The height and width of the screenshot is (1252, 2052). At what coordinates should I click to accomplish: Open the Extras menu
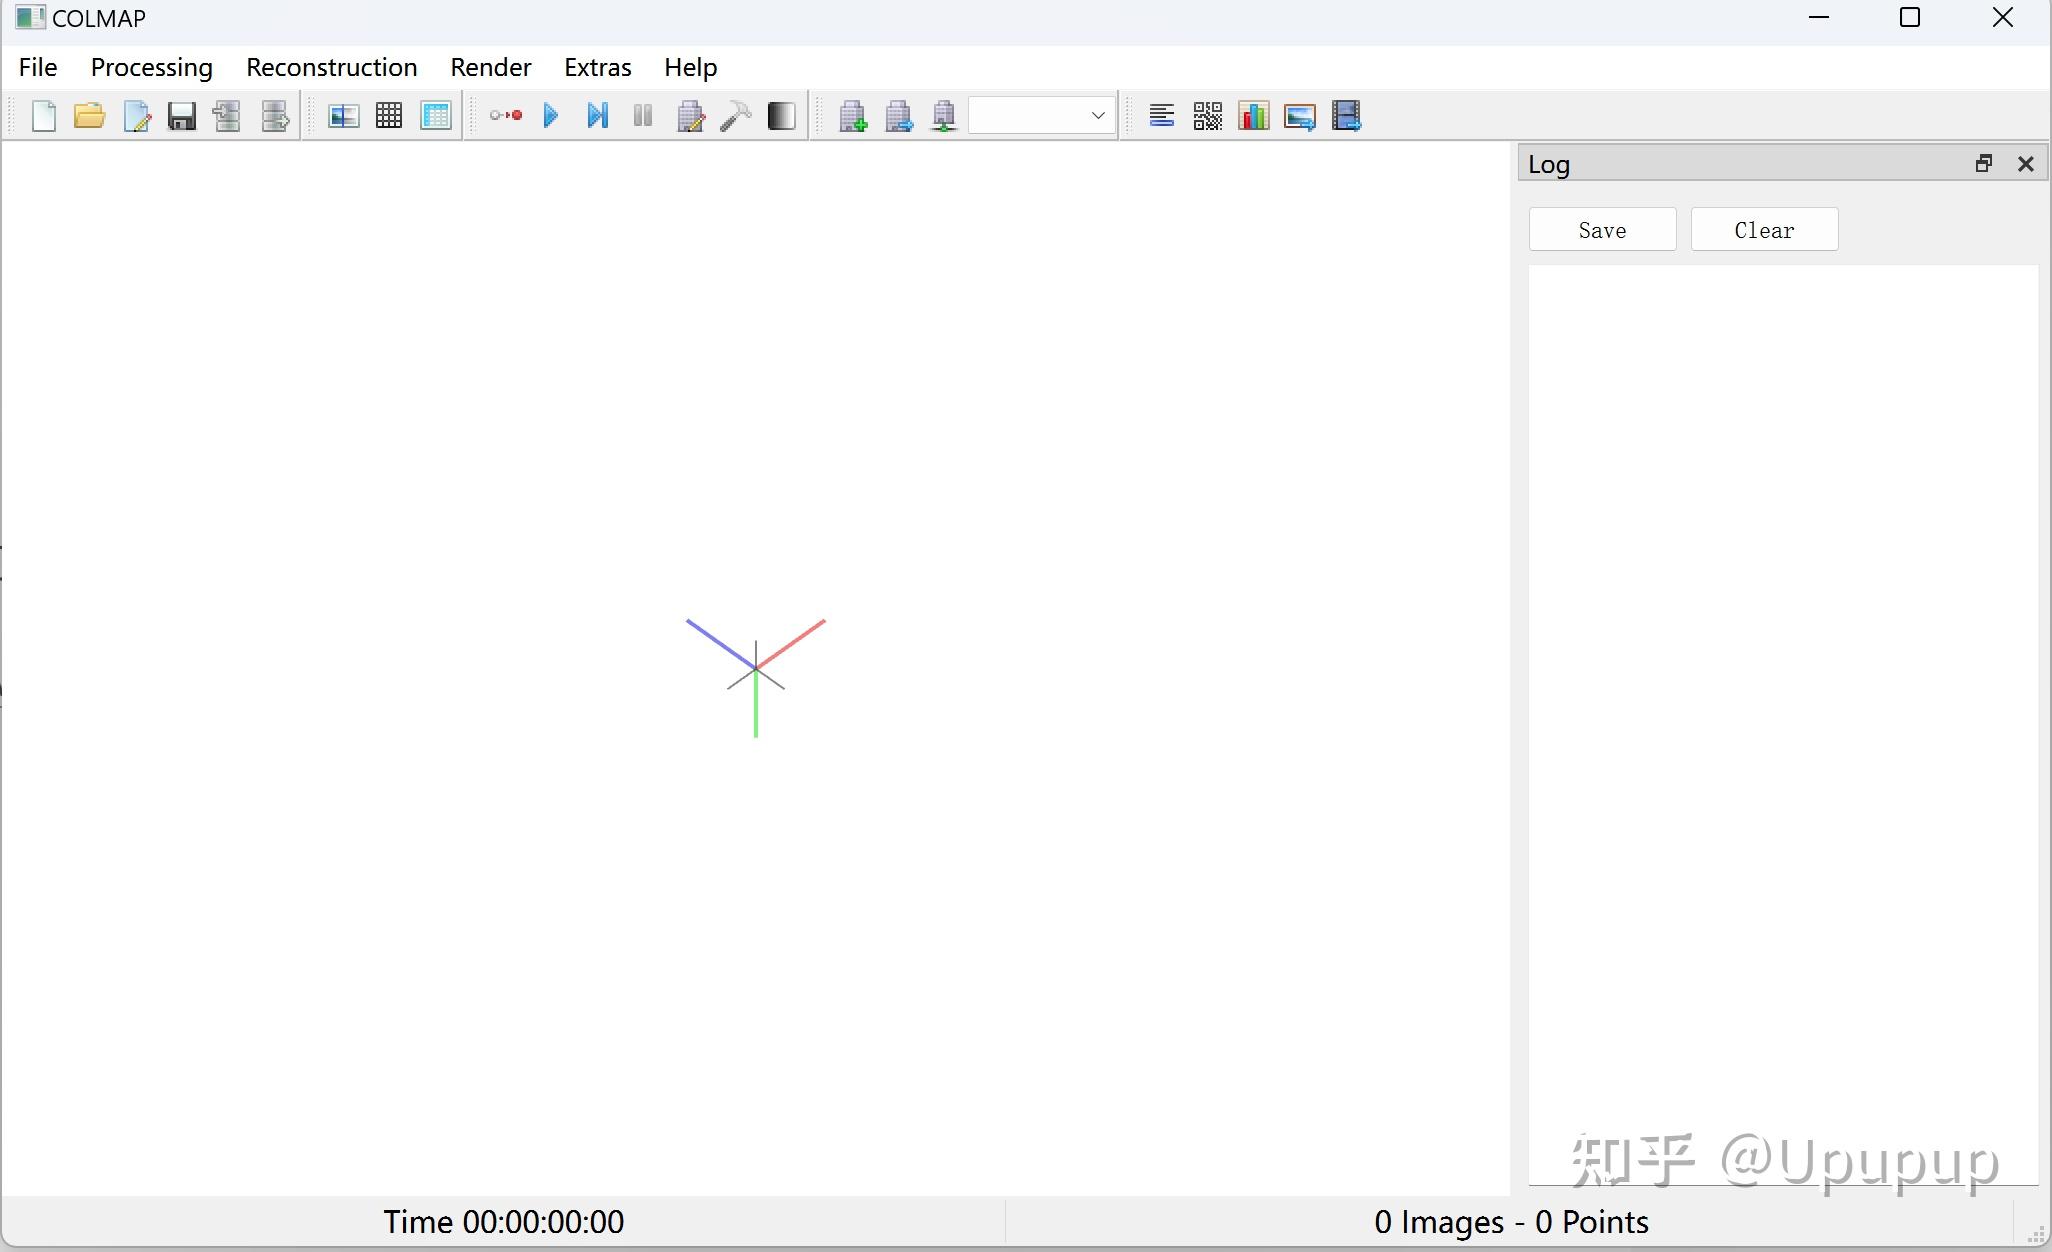click(x=597, y=67)
